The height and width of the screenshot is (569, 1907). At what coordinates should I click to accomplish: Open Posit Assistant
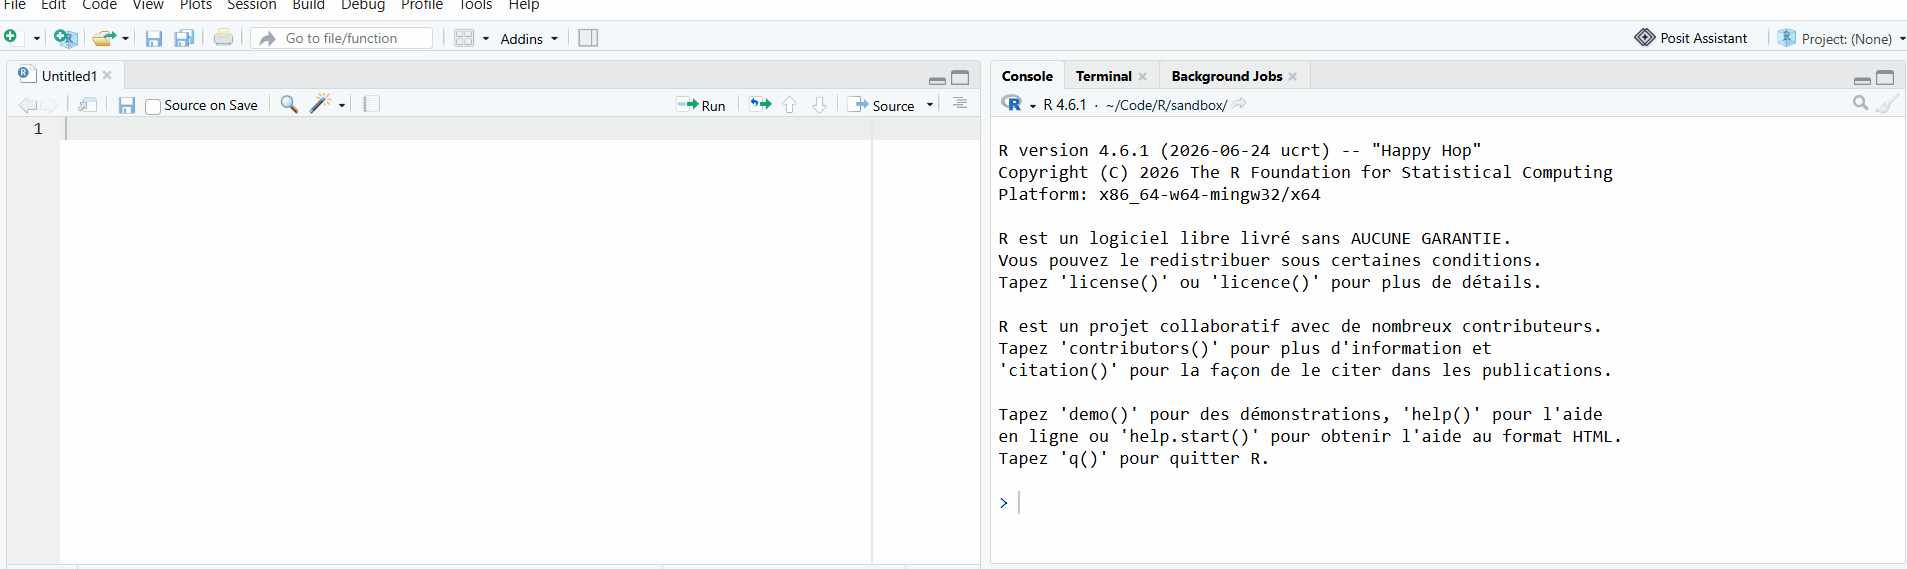coord(1692,38)
